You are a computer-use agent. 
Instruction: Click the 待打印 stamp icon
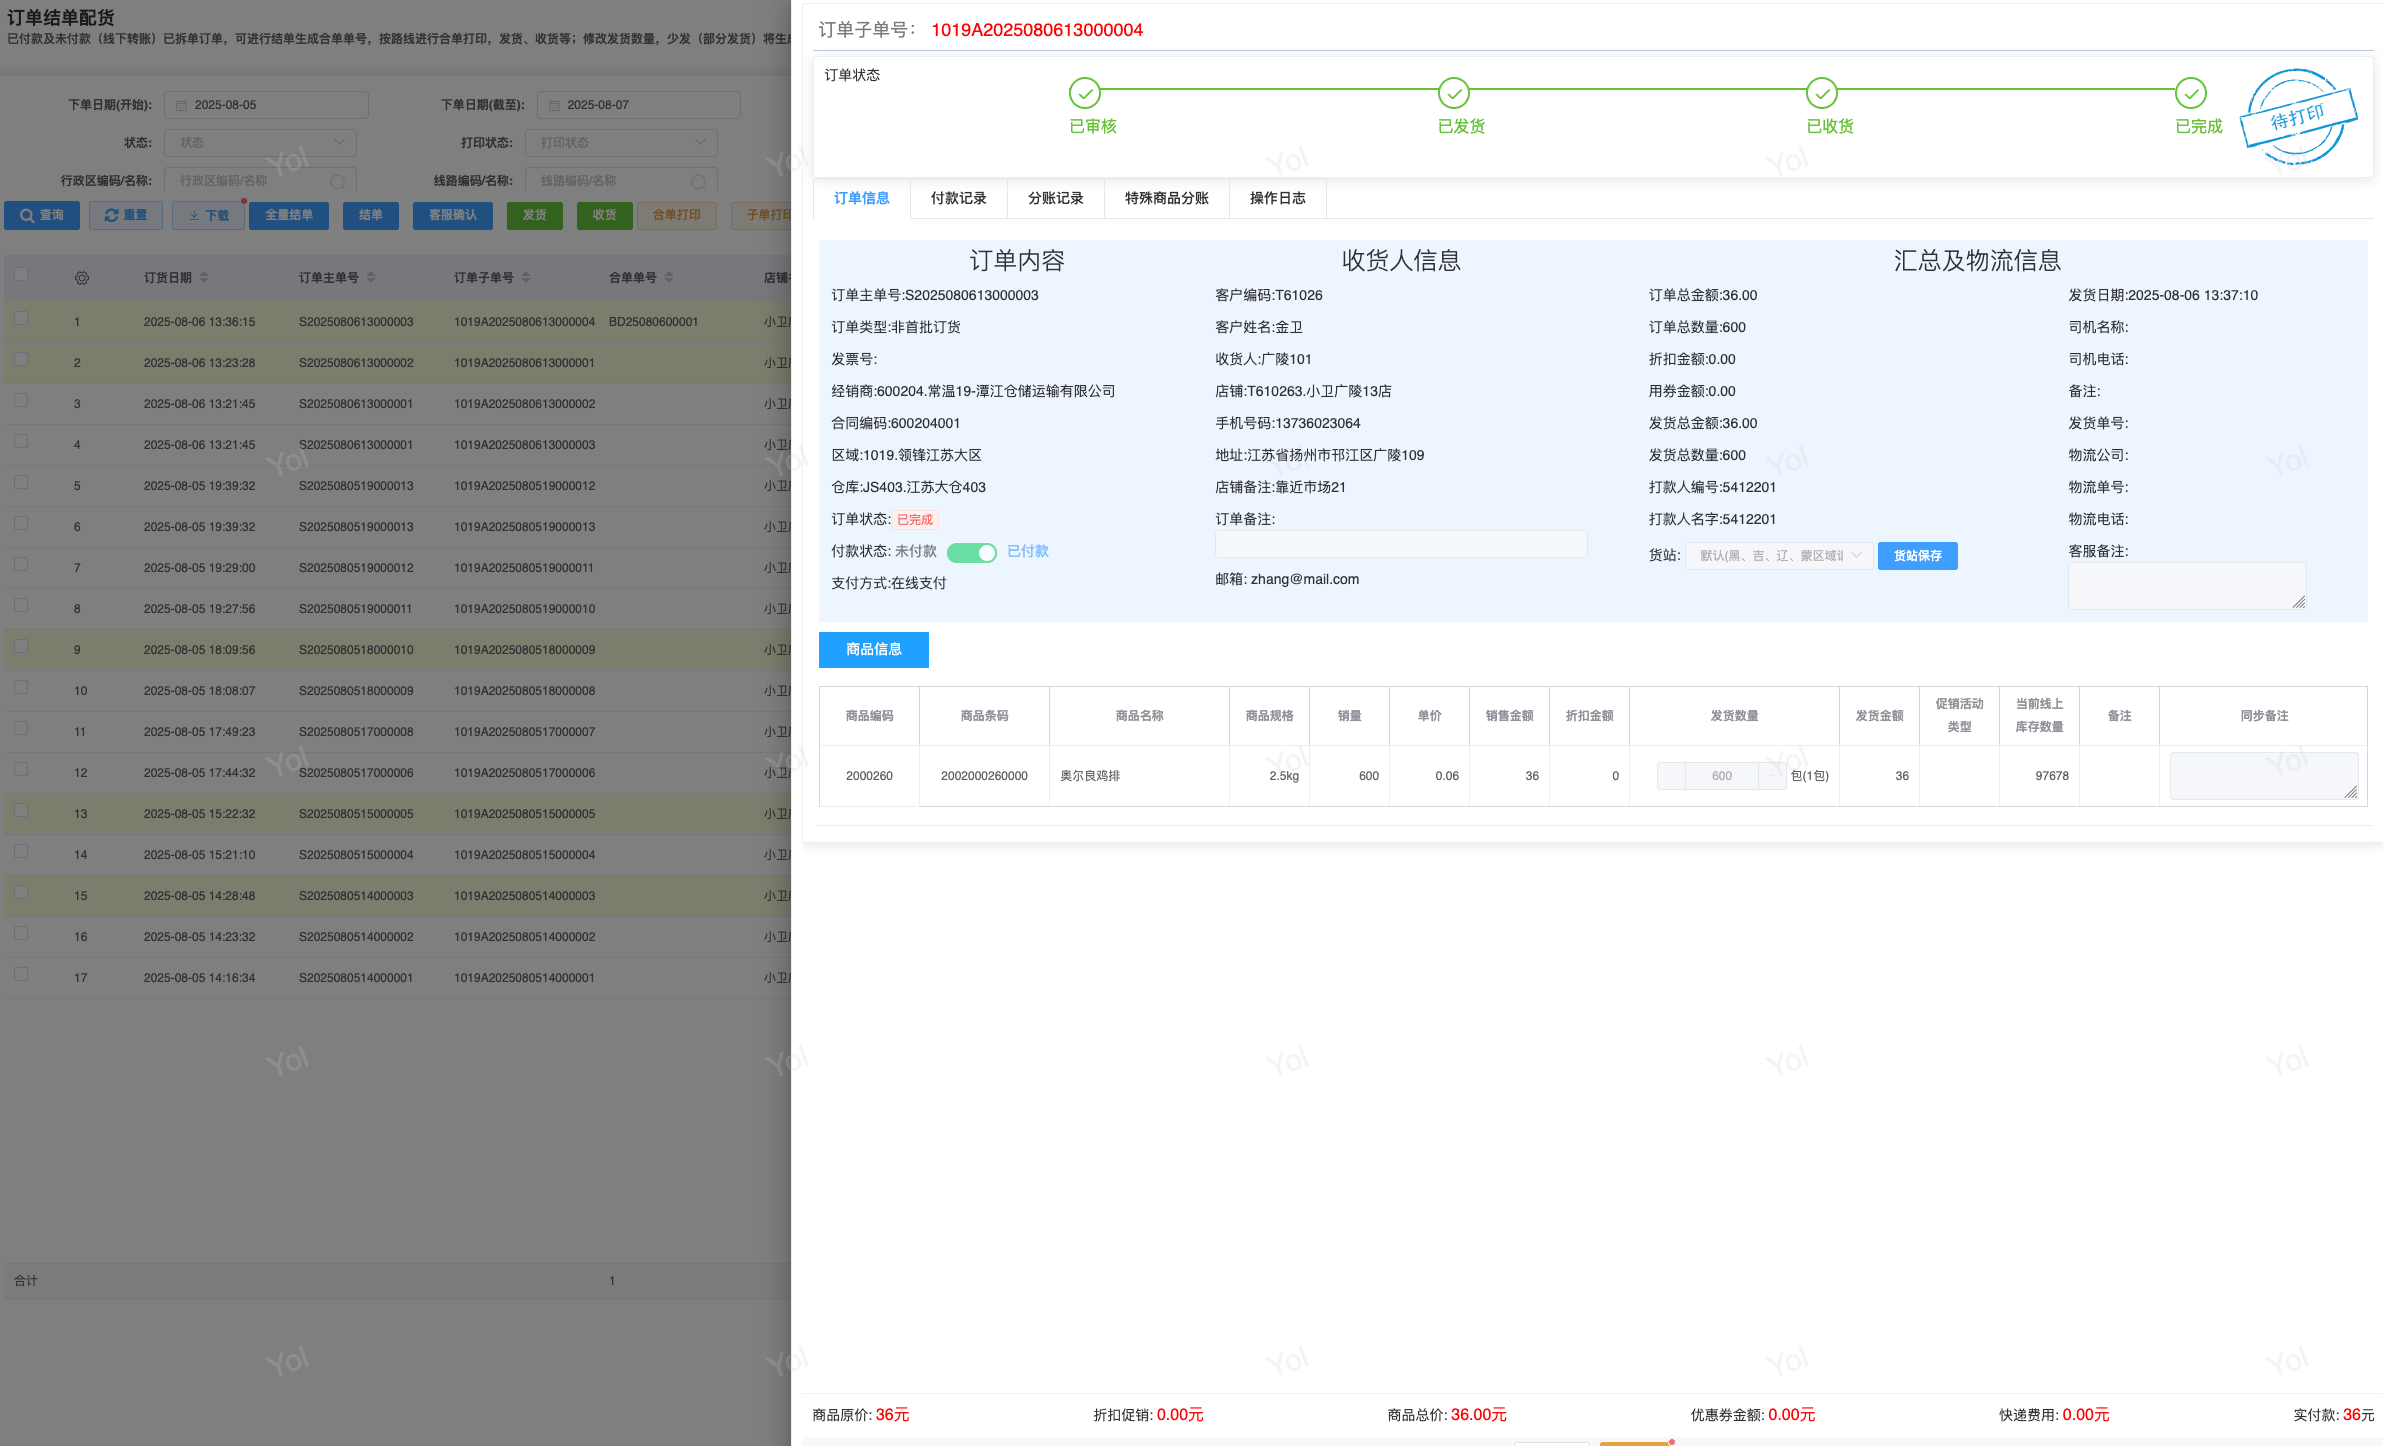pyautogui.click(x=2297, y=118)
